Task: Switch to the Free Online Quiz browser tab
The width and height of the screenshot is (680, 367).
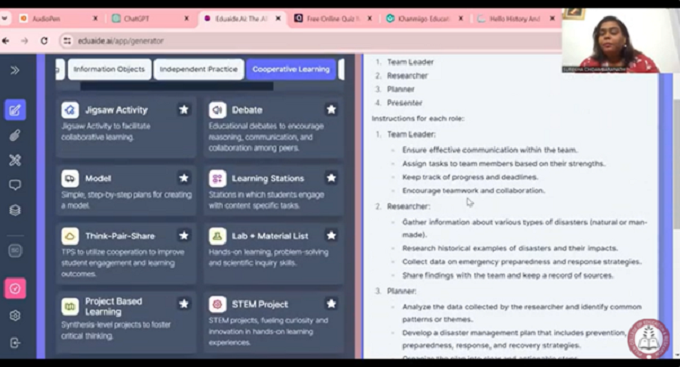Action: click(x=333, y=19)
